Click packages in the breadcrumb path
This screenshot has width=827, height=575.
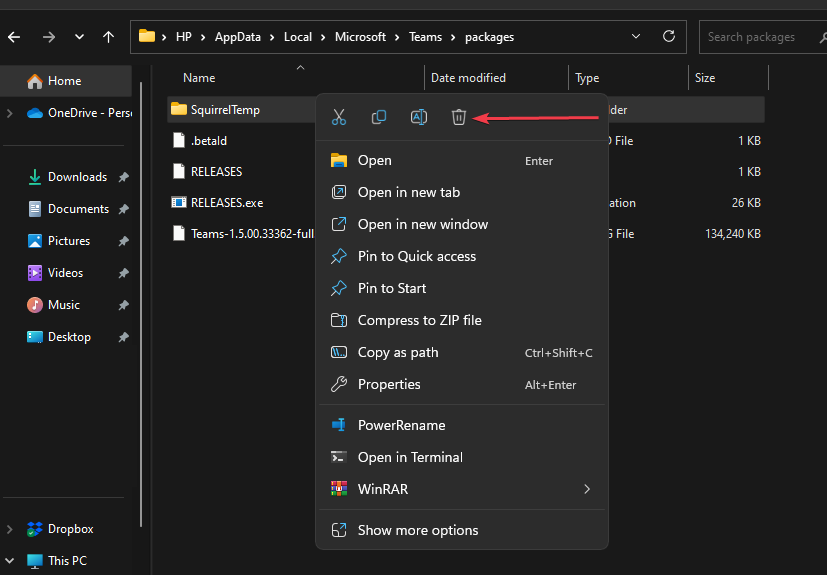[x=489, y=37]
